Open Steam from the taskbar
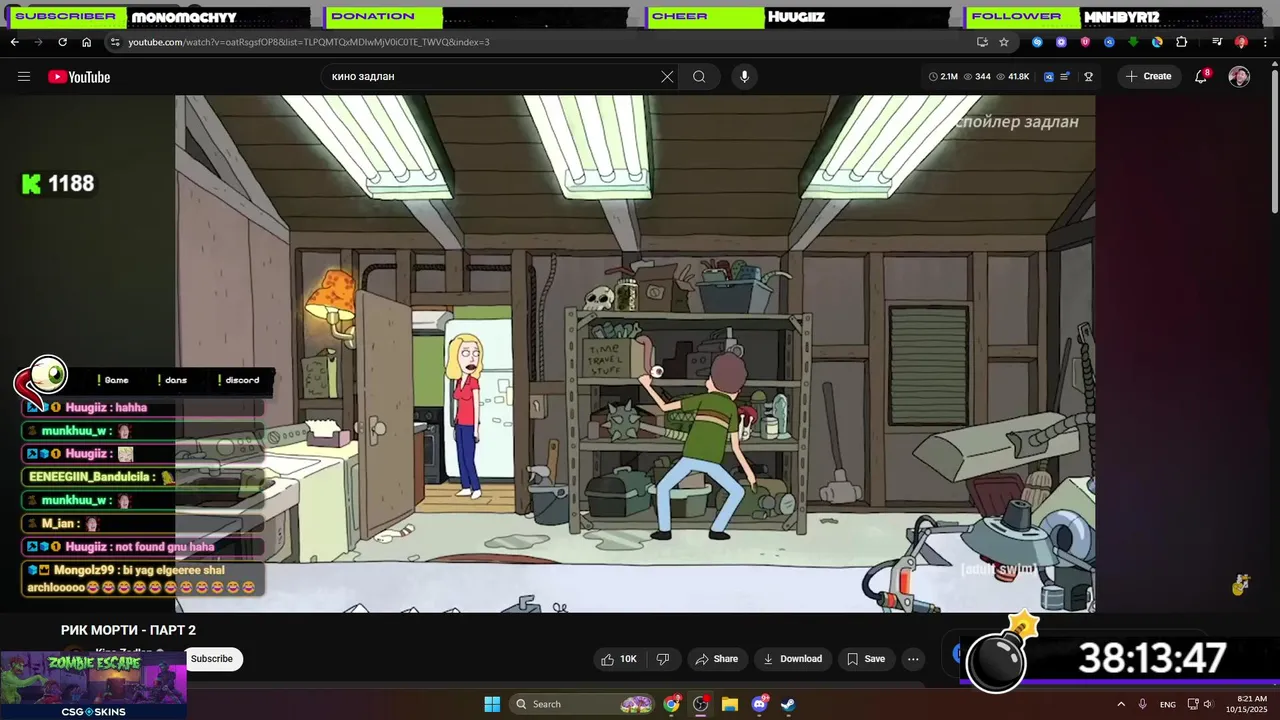 tap(788, 704)
